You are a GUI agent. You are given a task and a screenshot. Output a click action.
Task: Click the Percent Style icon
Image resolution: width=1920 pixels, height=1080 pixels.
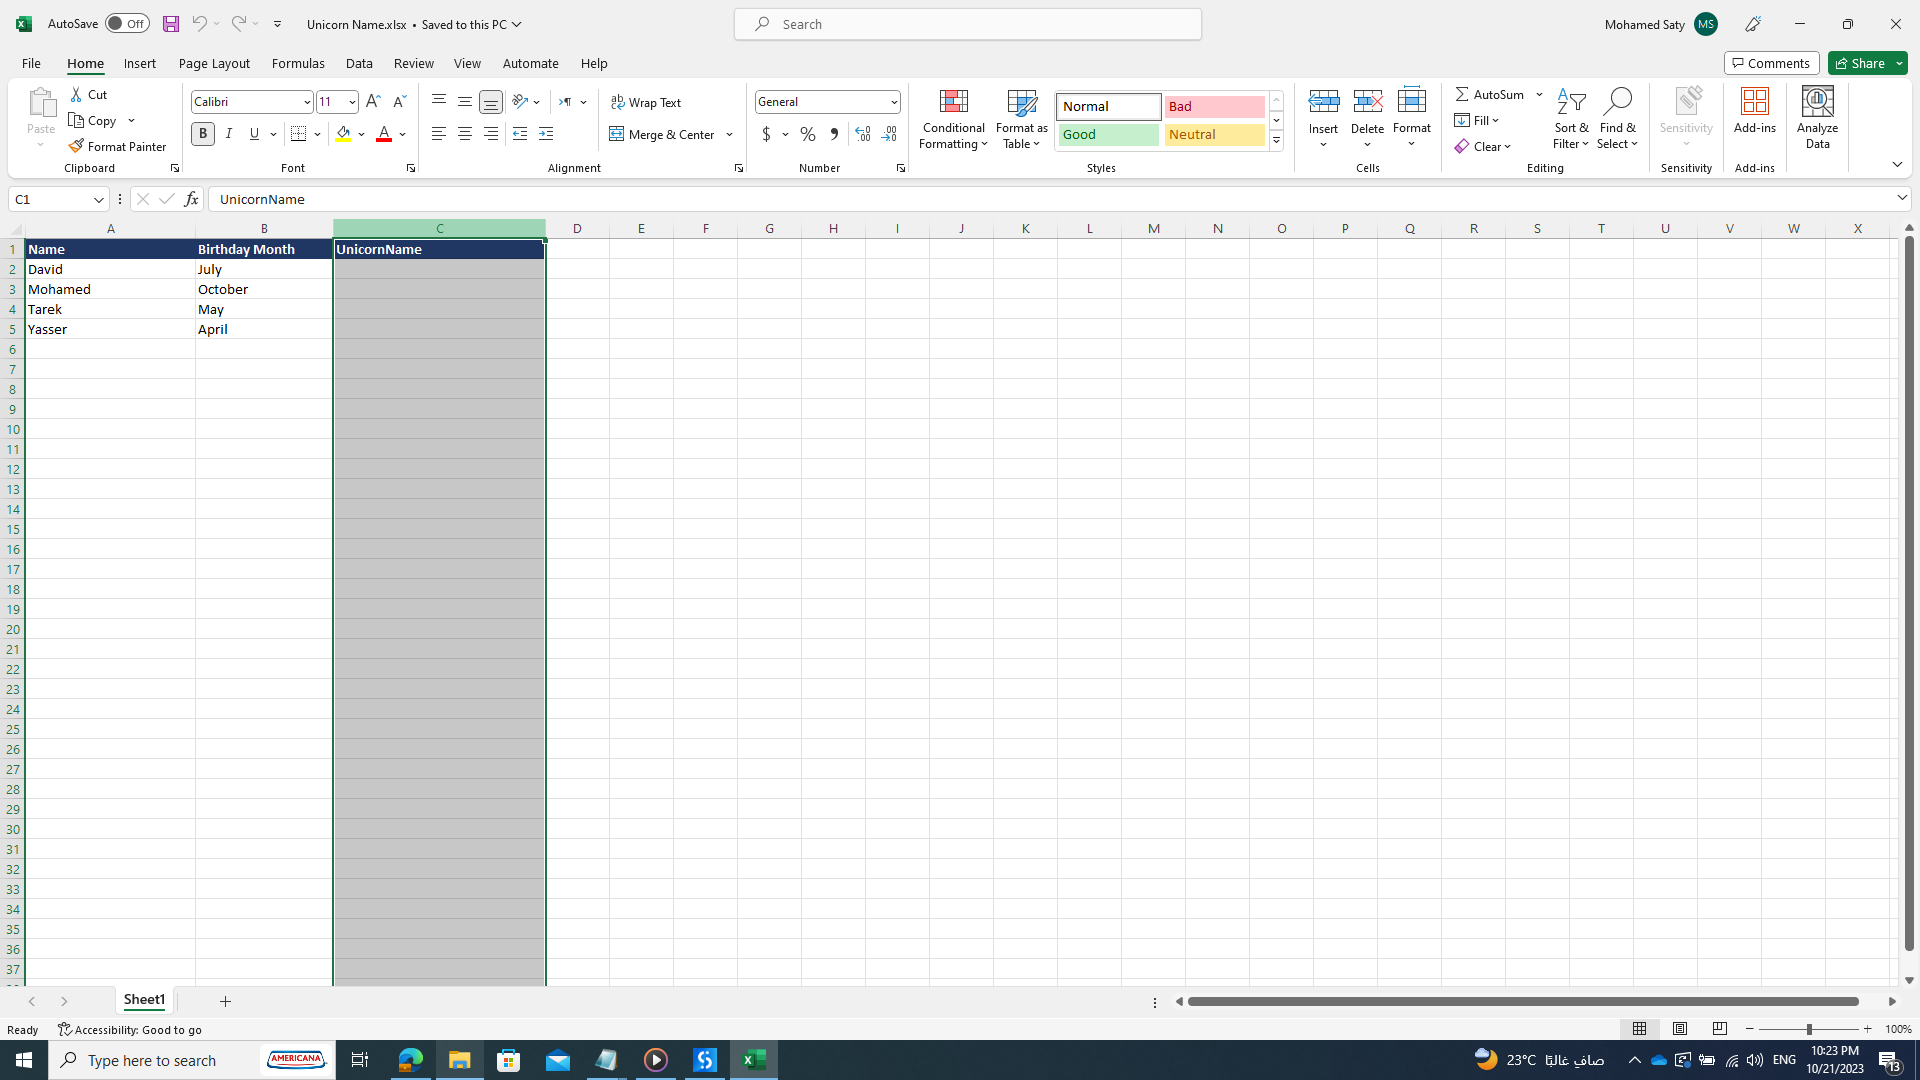pos(807,134)
